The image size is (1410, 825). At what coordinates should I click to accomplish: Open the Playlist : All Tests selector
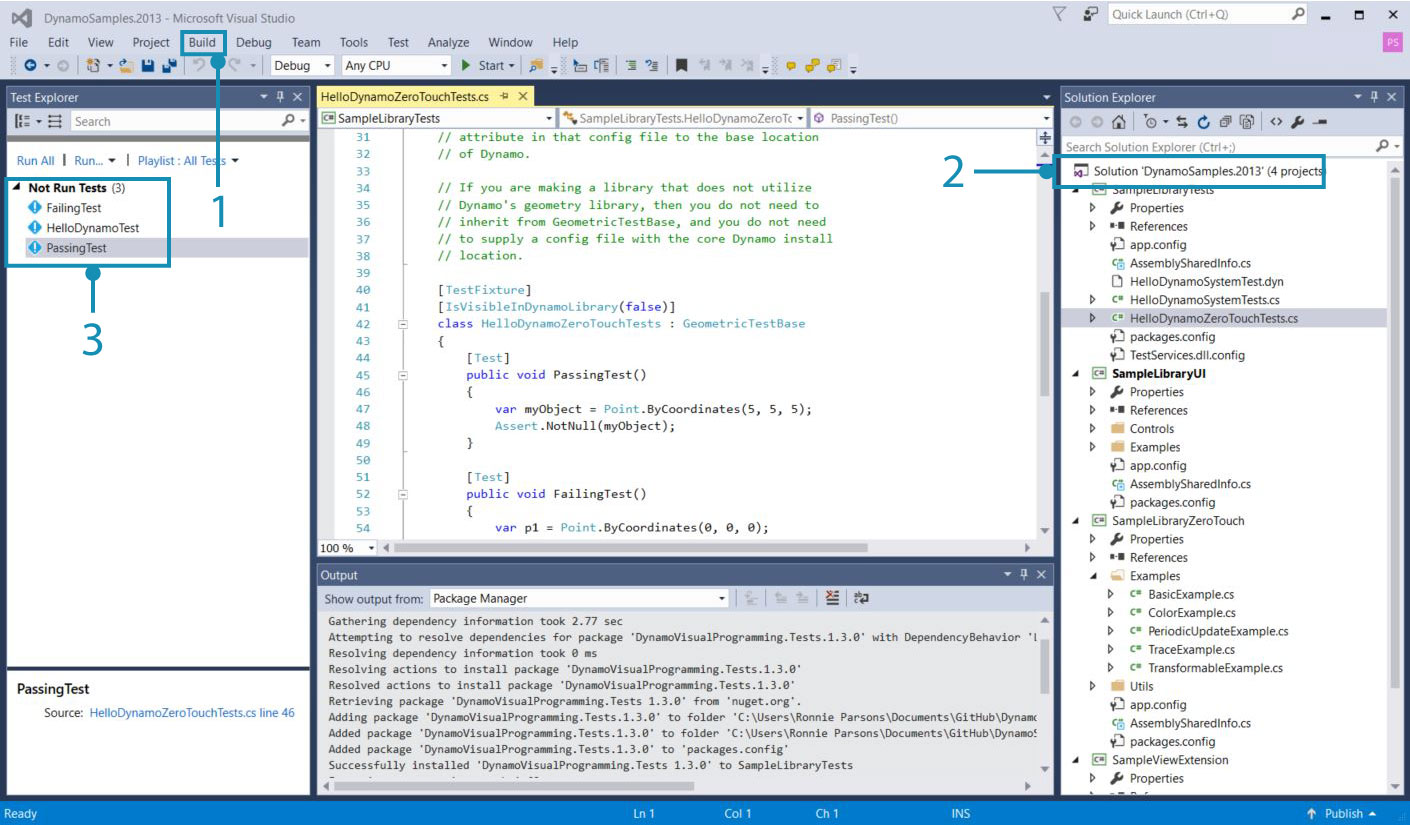click(188, 160)
